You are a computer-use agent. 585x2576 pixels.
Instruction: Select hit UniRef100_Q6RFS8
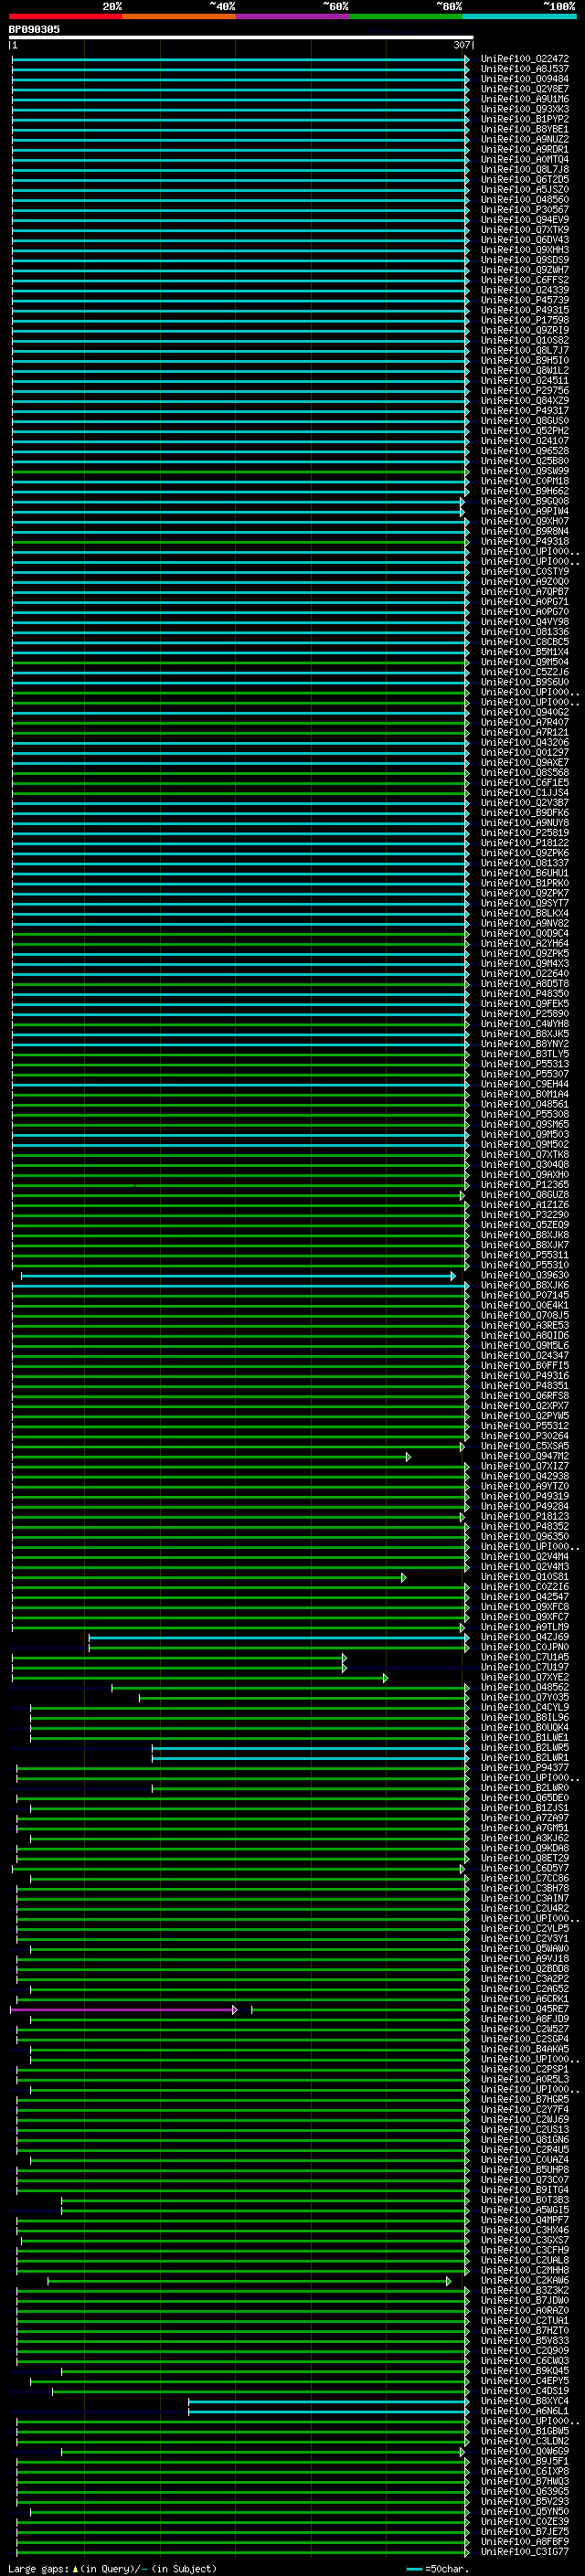pos(525,1396)
